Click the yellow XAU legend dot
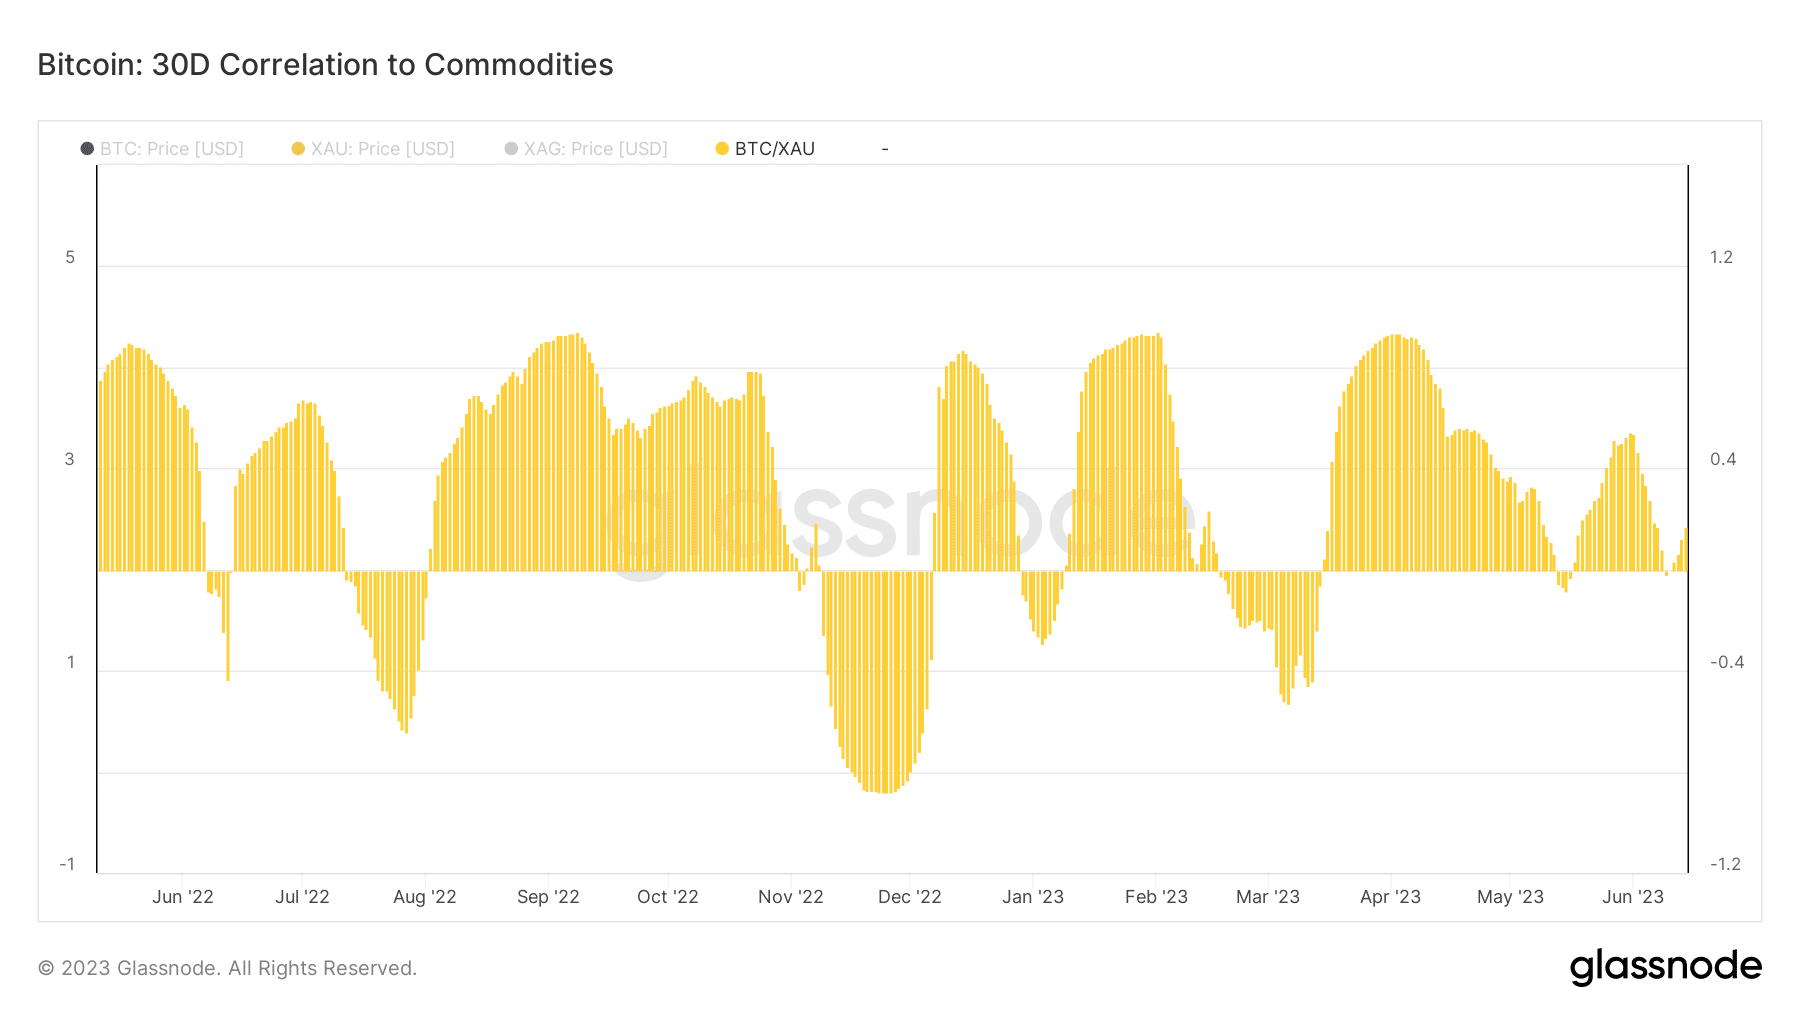The height and width of the screenshot is (1013, 1800). click(298, 149)
